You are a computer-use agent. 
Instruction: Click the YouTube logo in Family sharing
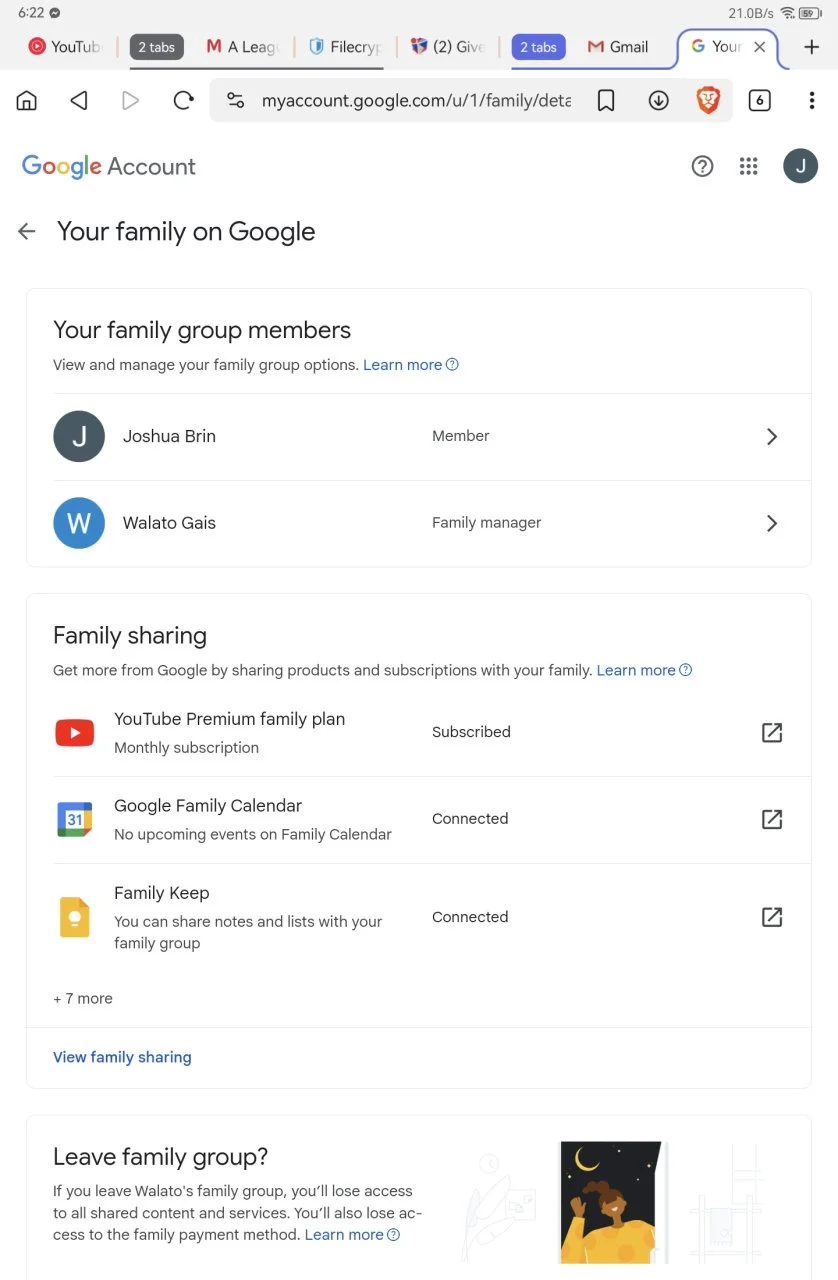pyautogui.click(x=75, y=733)
